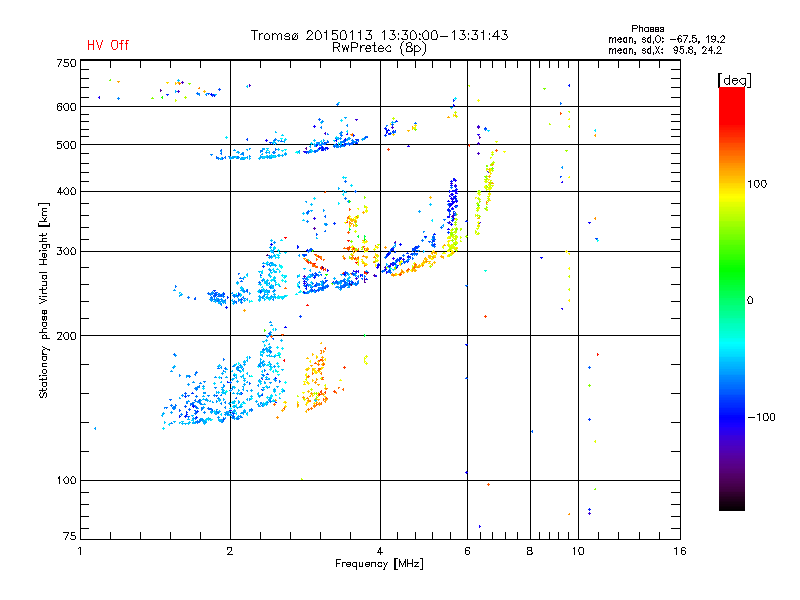This screenshot has width=800, height=600.
Task: Click the x-axis tick label "4"
Action: tap(380, 551)
